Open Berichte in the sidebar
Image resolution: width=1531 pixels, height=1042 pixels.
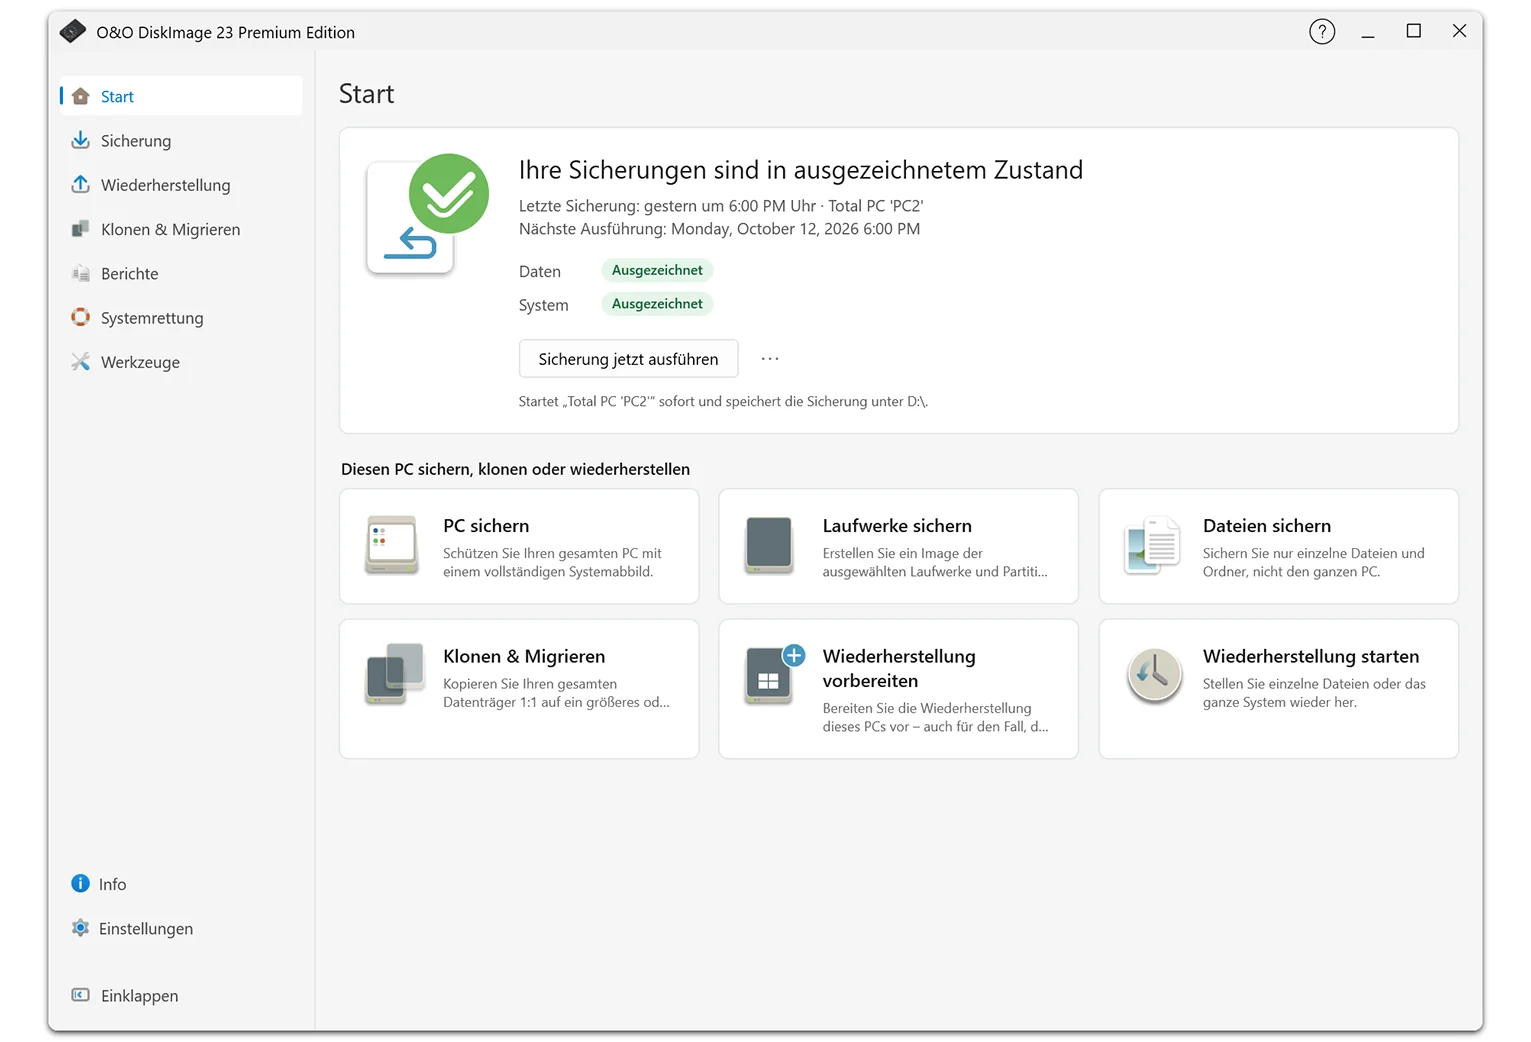tap(181, 273)
